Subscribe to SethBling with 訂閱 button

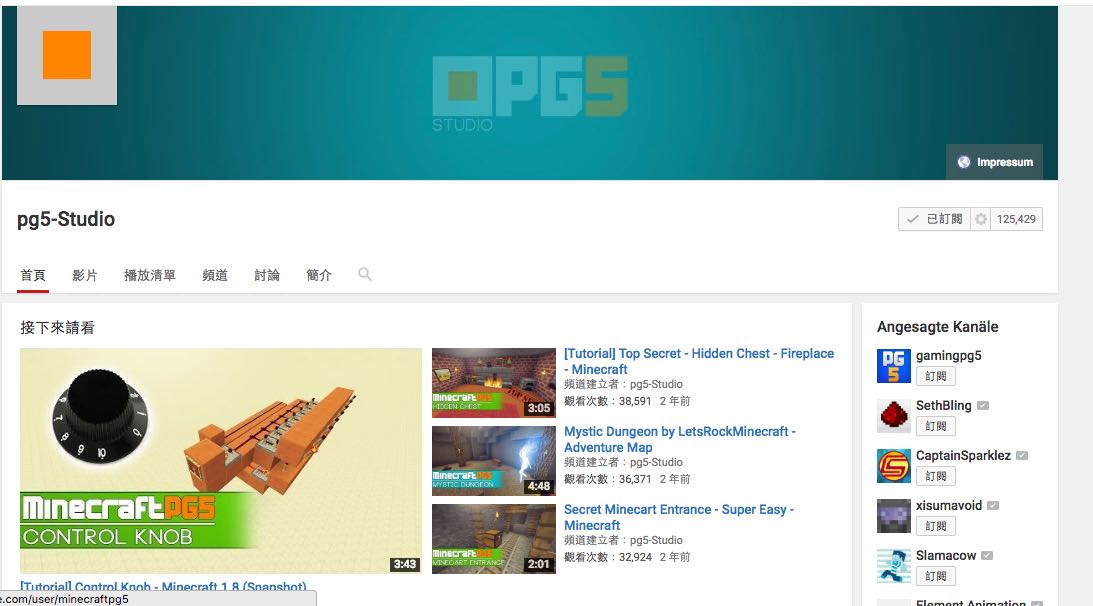pyautogui.click(x=935, y=426)
